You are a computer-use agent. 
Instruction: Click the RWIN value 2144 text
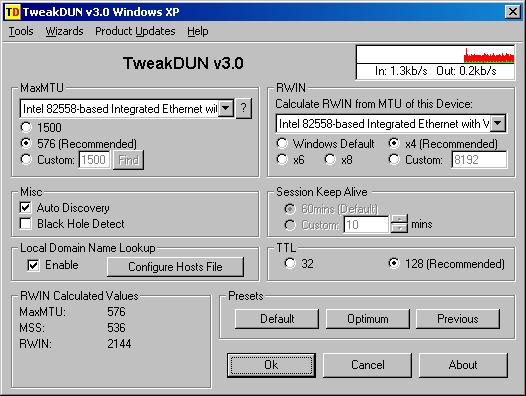[119, 344]
